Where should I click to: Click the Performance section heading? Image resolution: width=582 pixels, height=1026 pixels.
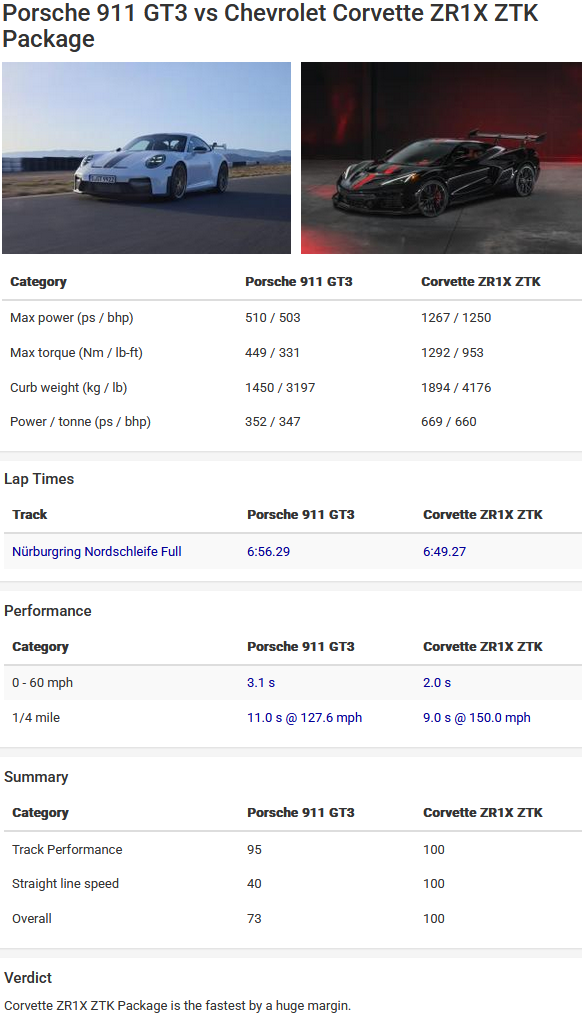[x=48, y=610]
